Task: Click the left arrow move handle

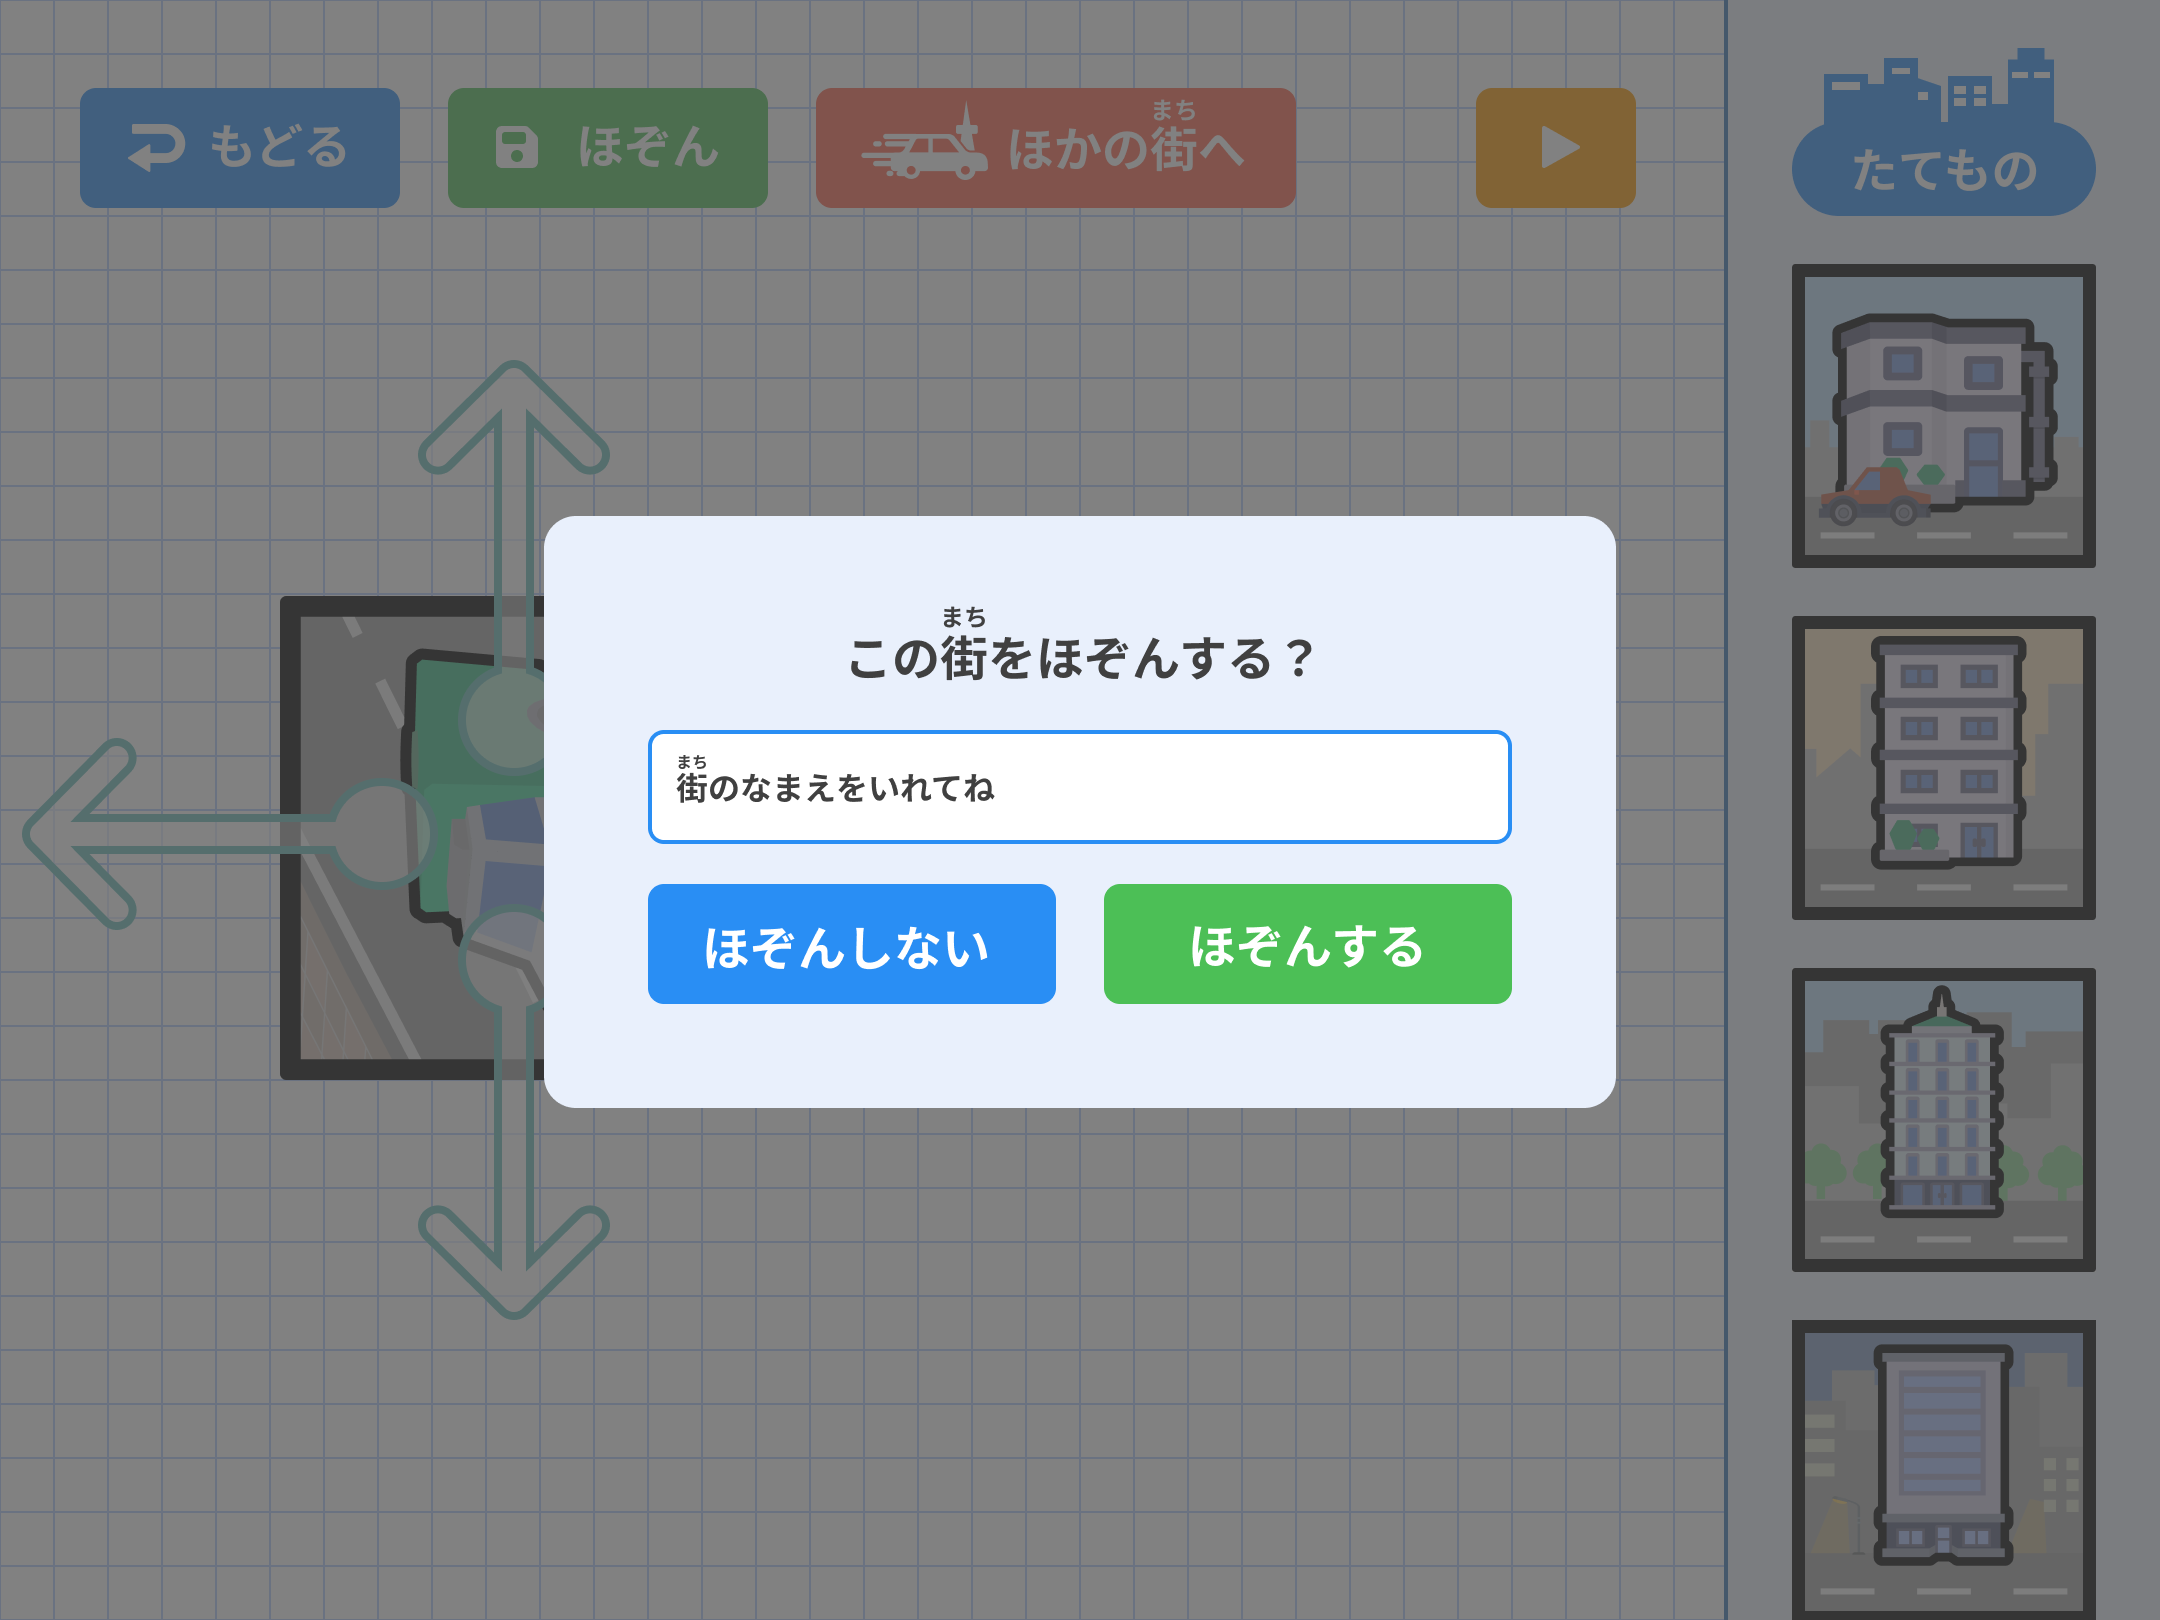Action: [x=80, y=834]
